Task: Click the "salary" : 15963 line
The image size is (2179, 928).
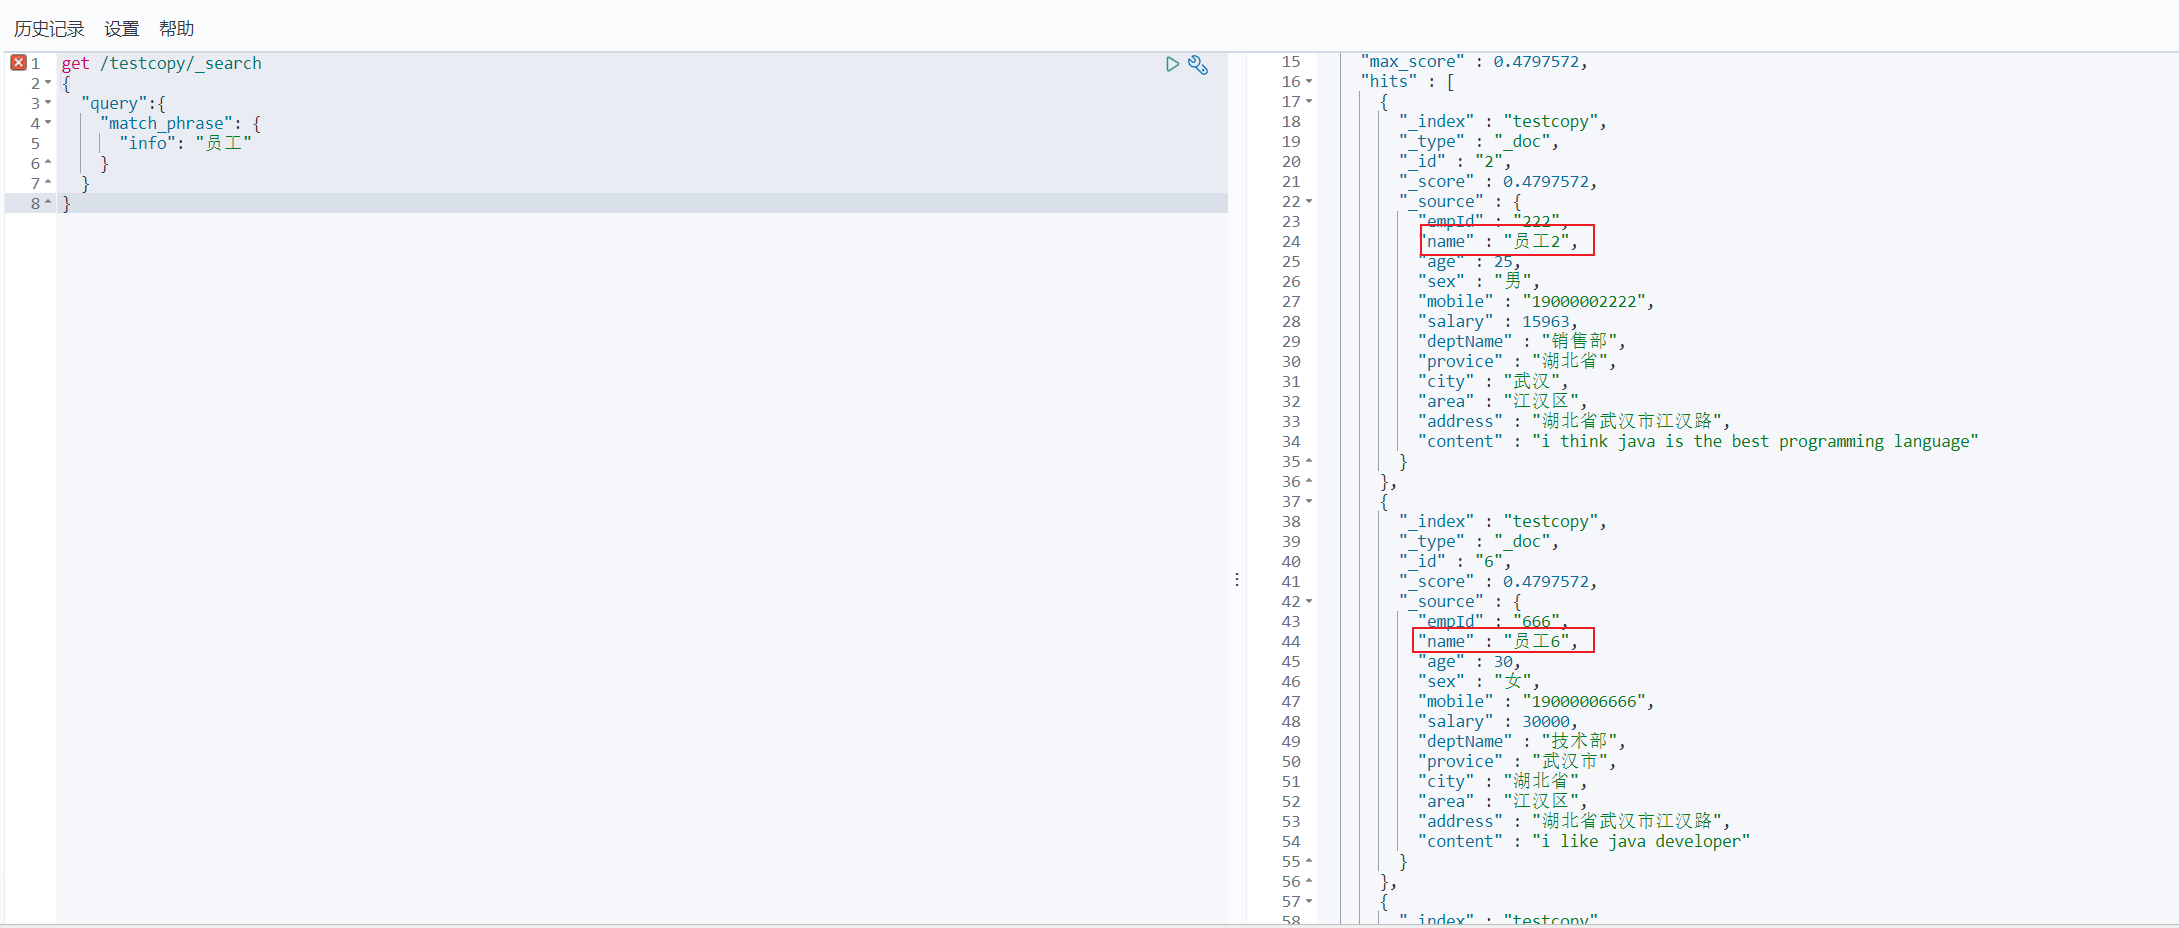Action: (1497, 322)
